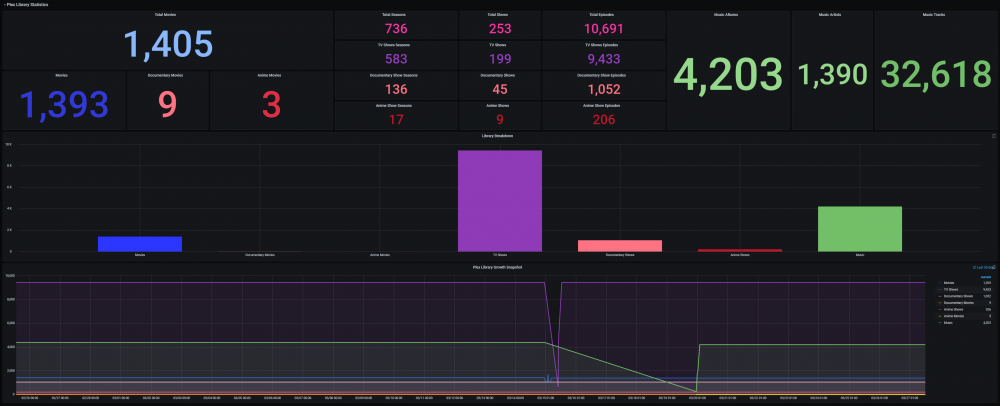
Task: Click the Anime Movies value 3
Action: pos(271,105)
